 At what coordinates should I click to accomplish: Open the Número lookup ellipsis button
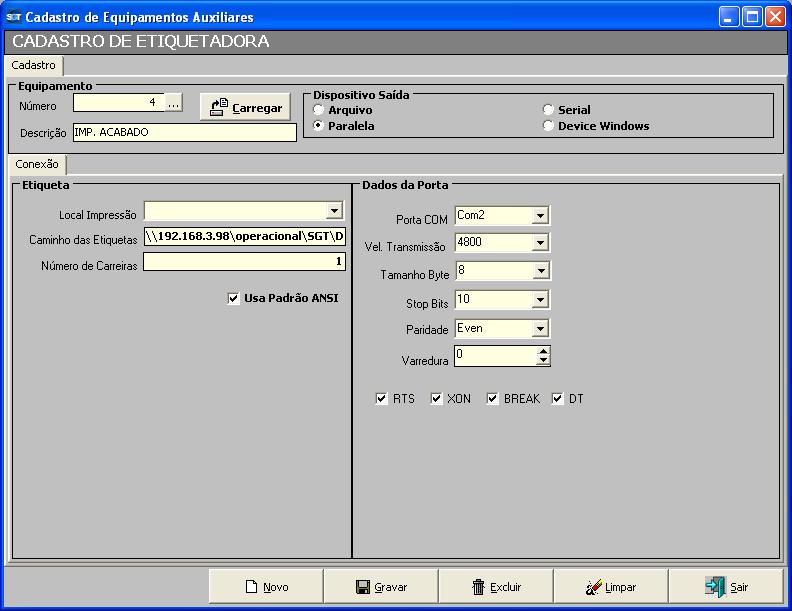click(x=174, y=103)
